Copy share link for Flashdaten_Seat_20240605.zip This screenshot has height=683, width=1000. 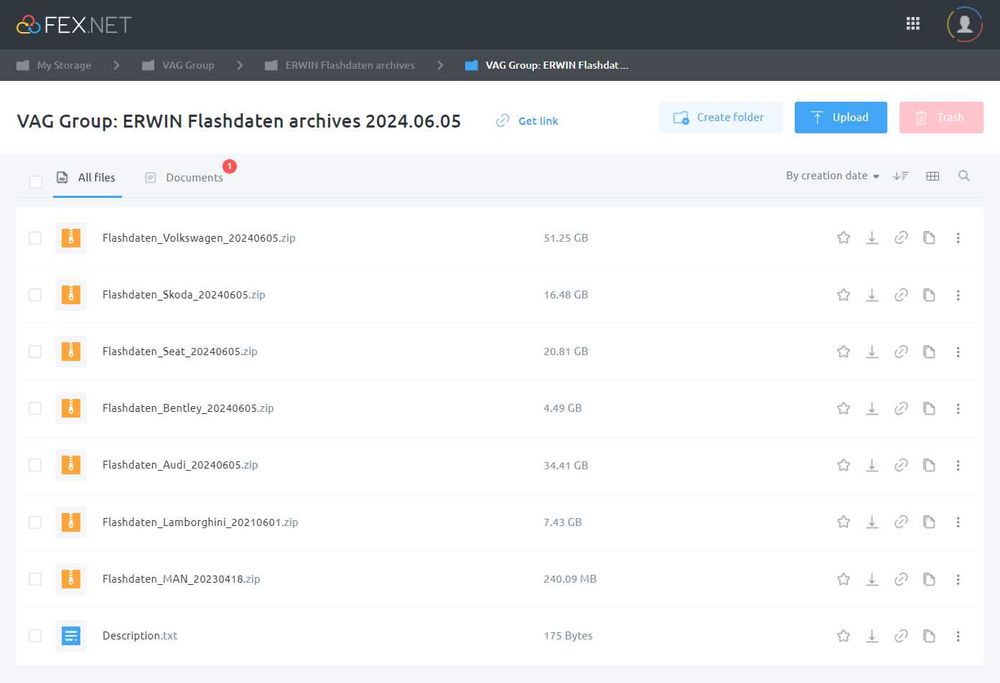point(901,352)
